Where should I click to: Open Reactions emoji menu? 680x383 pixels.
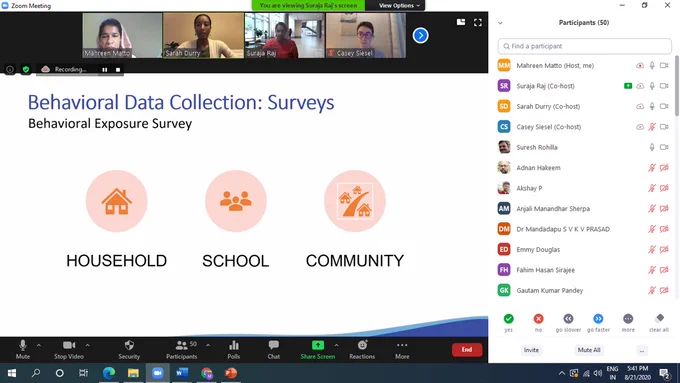[x=362, y=350]
